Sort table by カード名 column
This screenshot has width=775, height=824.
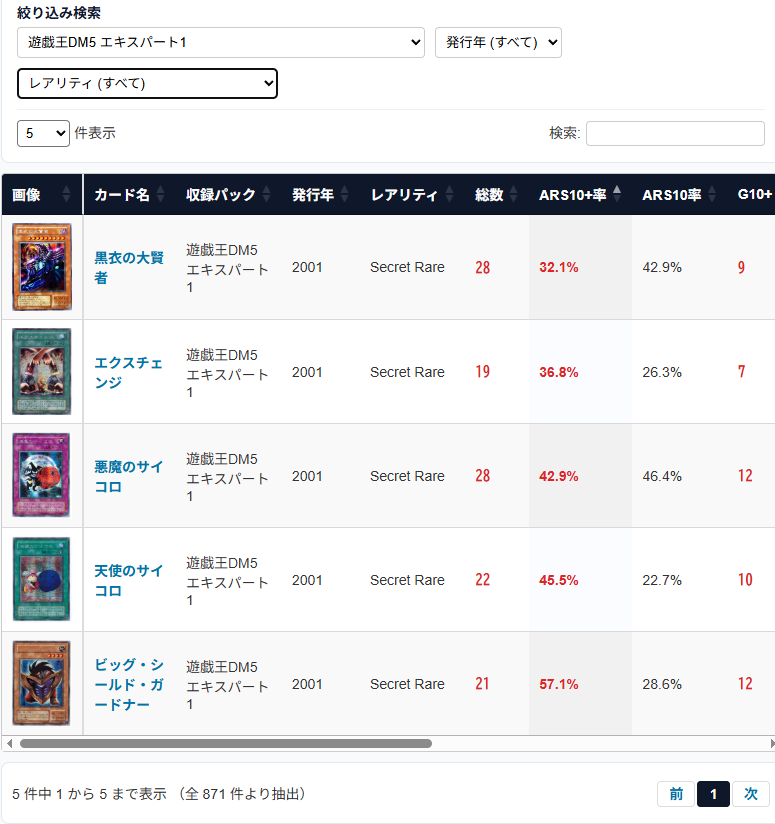click(x=129, y=195)
